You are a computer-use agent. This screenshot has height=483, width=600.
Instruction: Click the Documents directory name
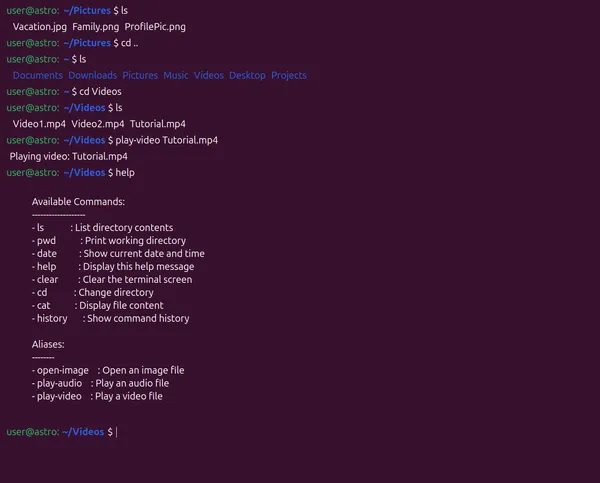coord(38,76)
